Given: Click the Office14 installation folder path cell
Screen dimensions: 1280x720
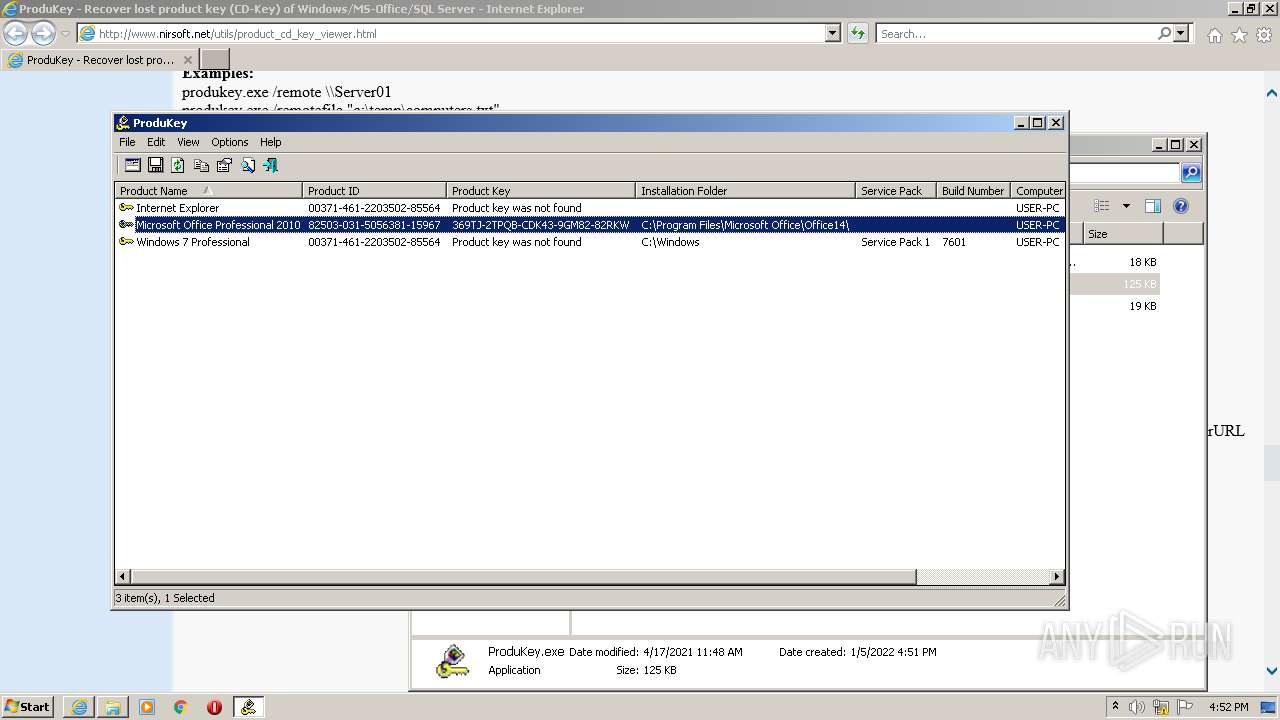Looking at the screenshot, I should pyautogui.click(x=745, y=225).
